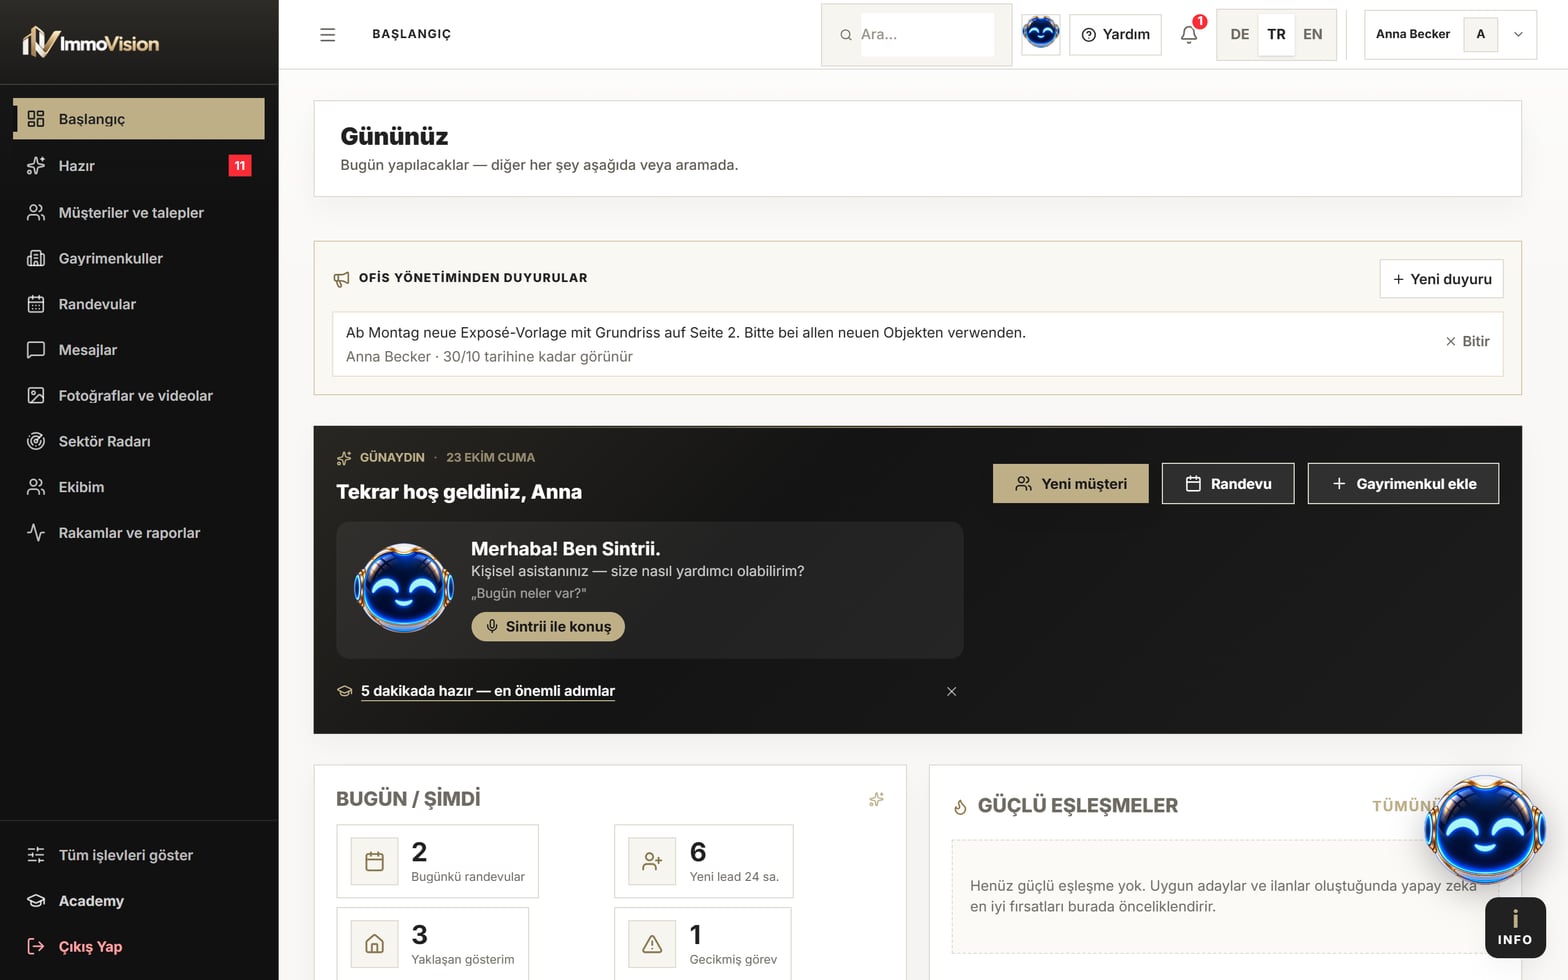Switch language to EN
This screenshot has height=980, width=1568.
[x=1312, y=34]
